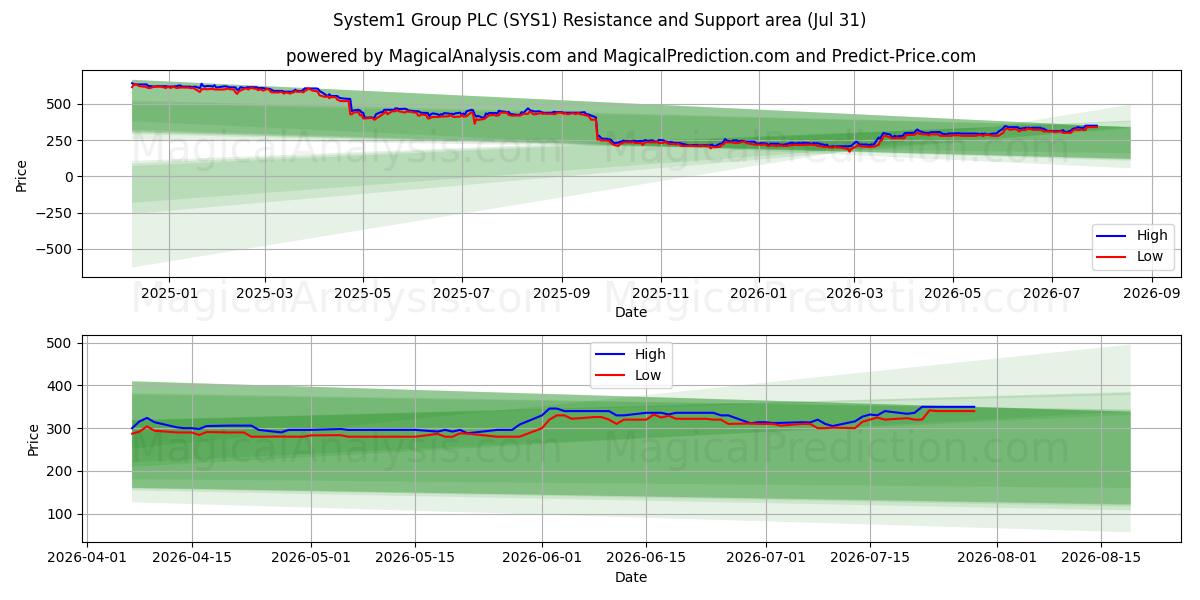1200x600 pixels.
Task: Click the '2026-03' tick label
Action: pos(853,293)
